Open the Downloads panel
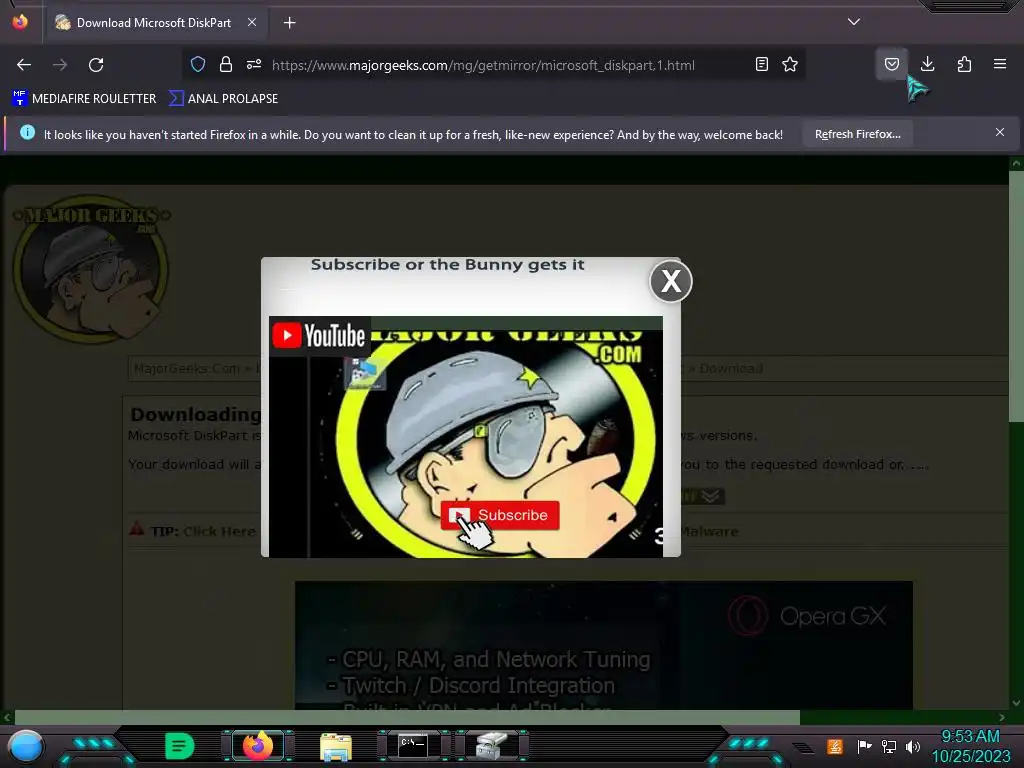 (927, 64)
